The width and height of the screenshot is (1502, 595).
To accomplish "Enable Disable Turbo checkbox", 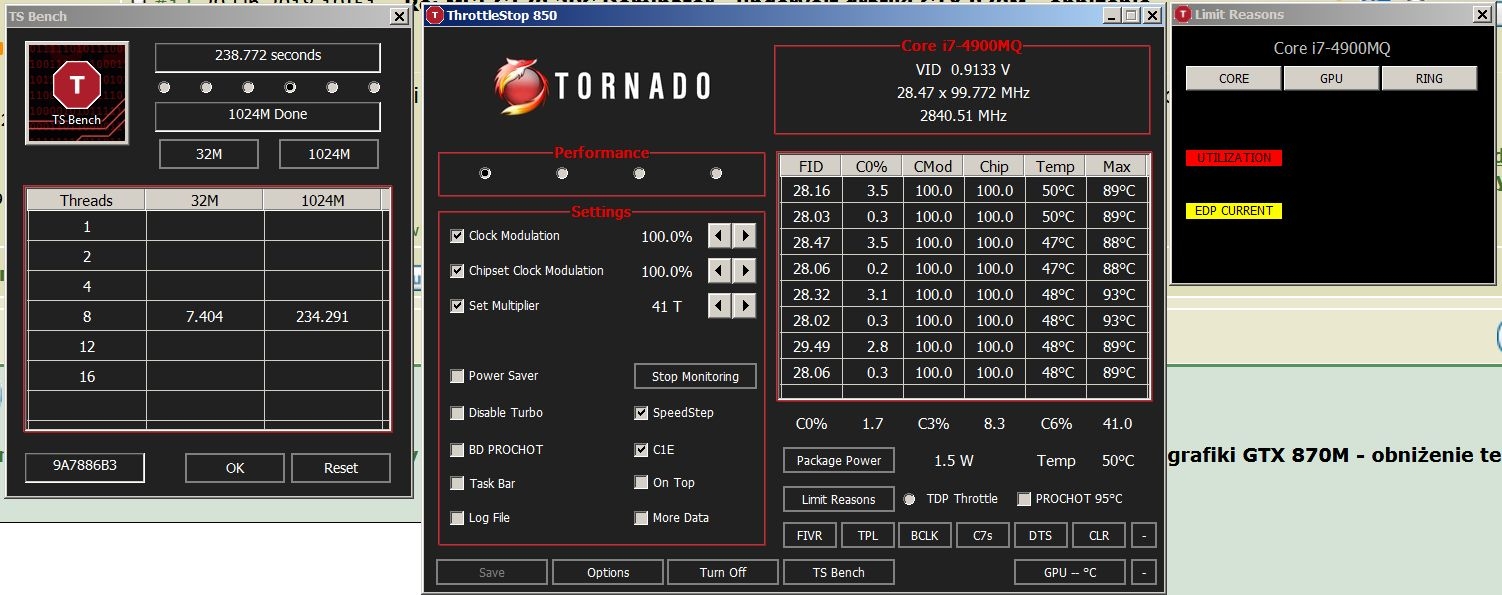I will [457, 413].
